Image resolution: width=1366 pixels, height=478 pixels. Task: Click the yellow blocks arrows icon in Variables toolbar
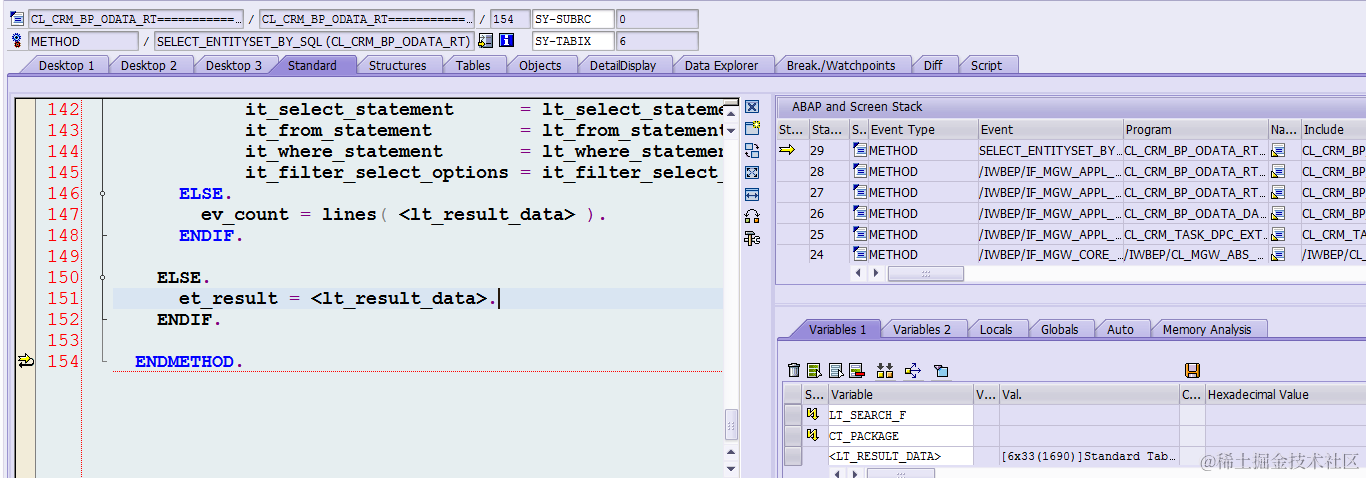[x=884, y=371]
